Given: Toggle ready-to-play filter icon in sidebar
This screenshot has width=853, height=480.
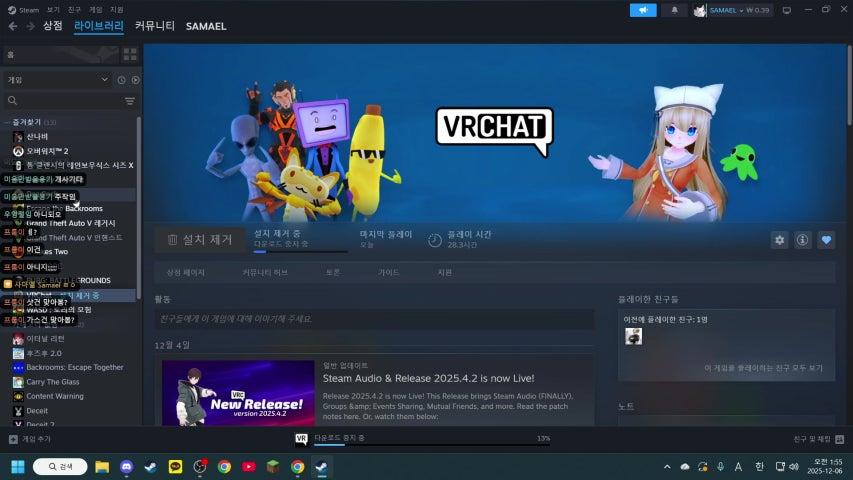Looking at the screenshot, I should (135, 79).
